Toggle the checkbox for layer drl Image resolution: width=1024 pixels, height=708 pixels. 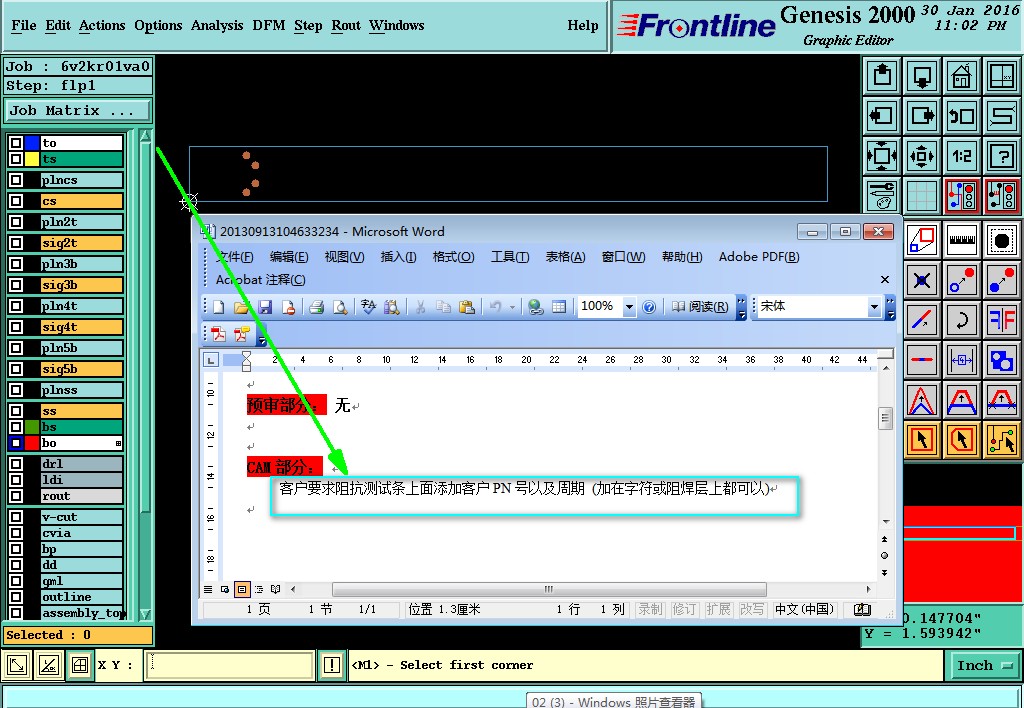[x=16, y=464]
